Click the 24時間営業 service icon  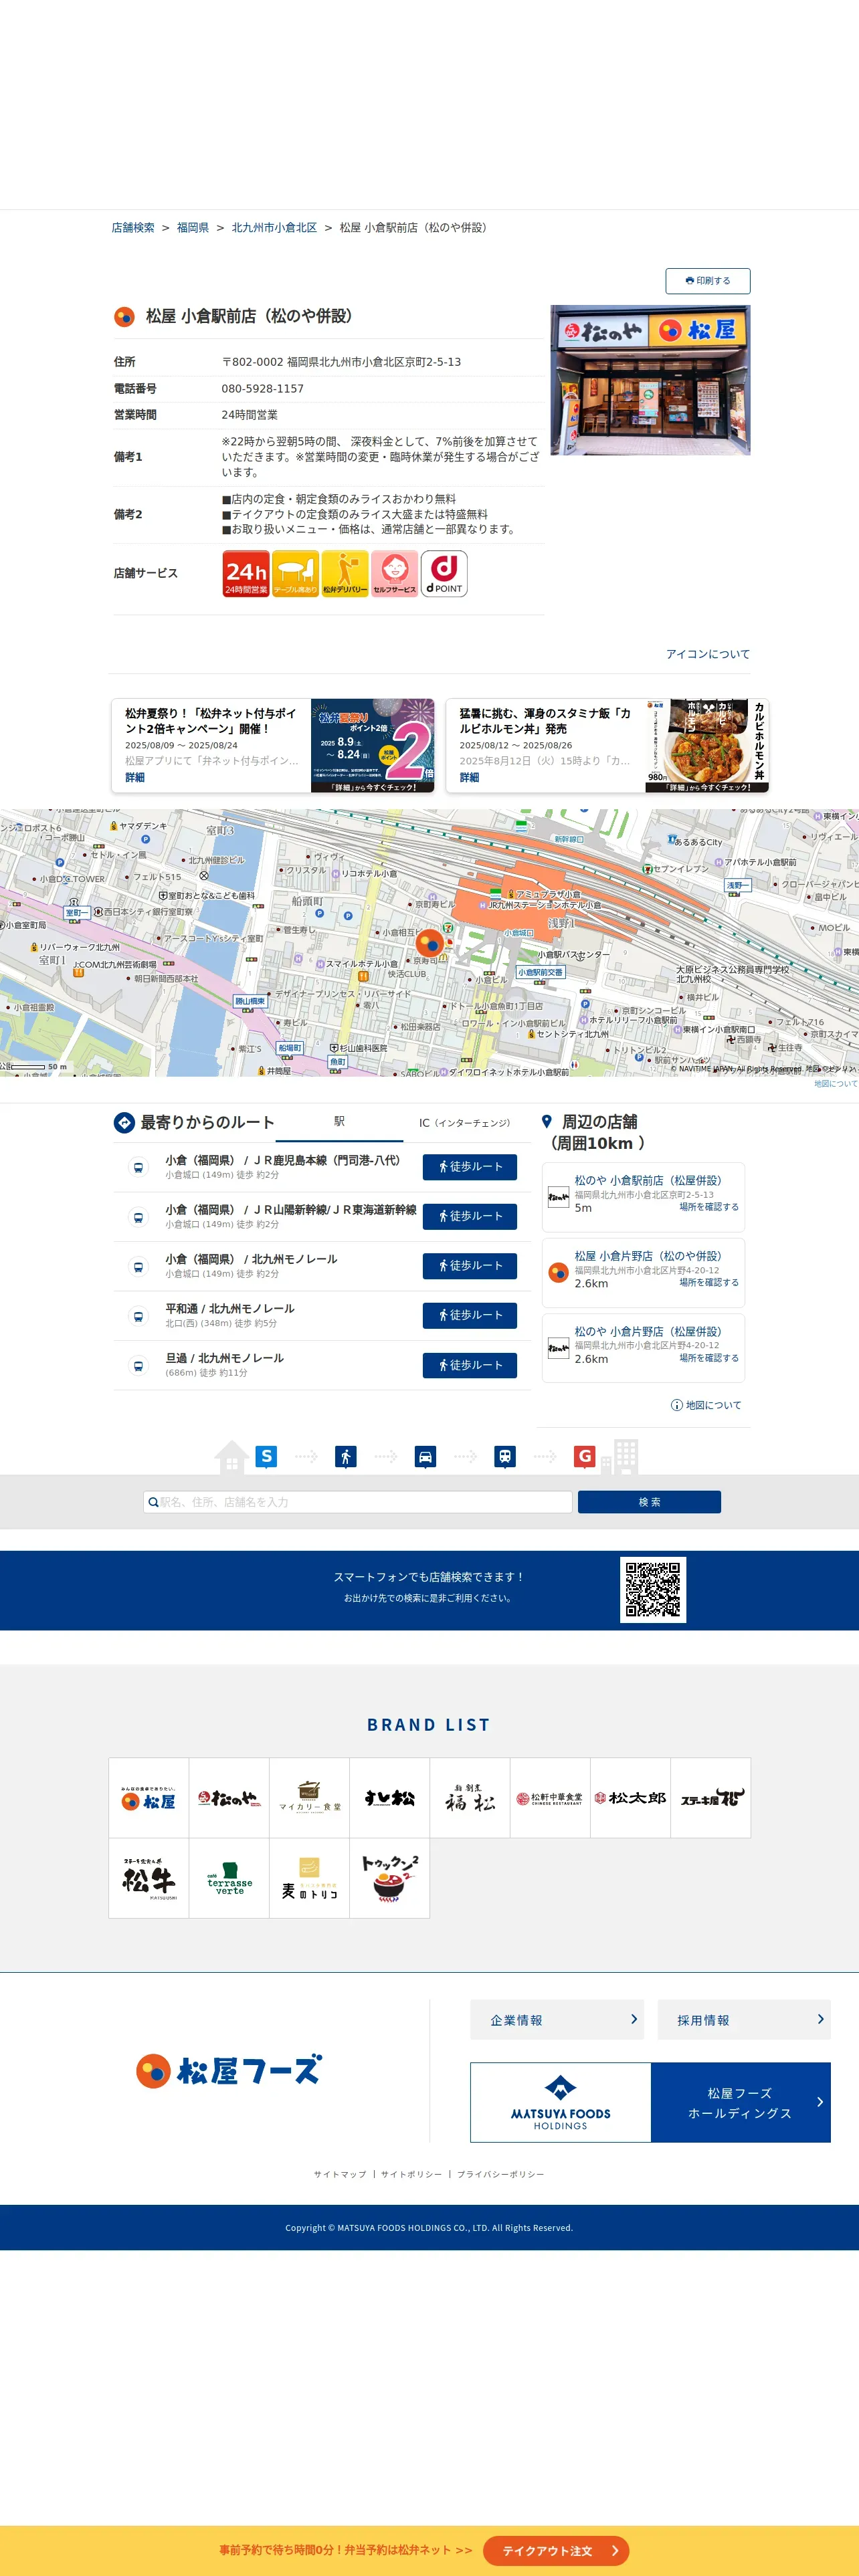click(x=245, y=573)
